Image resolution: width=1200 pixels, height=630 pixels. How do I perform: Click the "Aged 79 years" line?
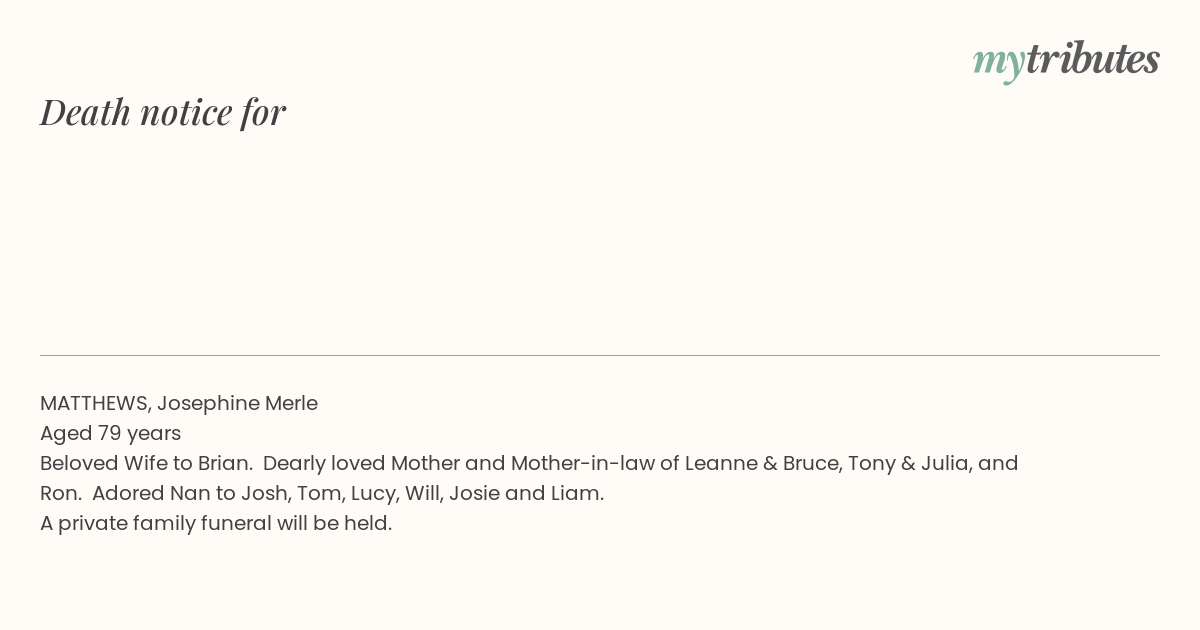click(x=110, y=434)
